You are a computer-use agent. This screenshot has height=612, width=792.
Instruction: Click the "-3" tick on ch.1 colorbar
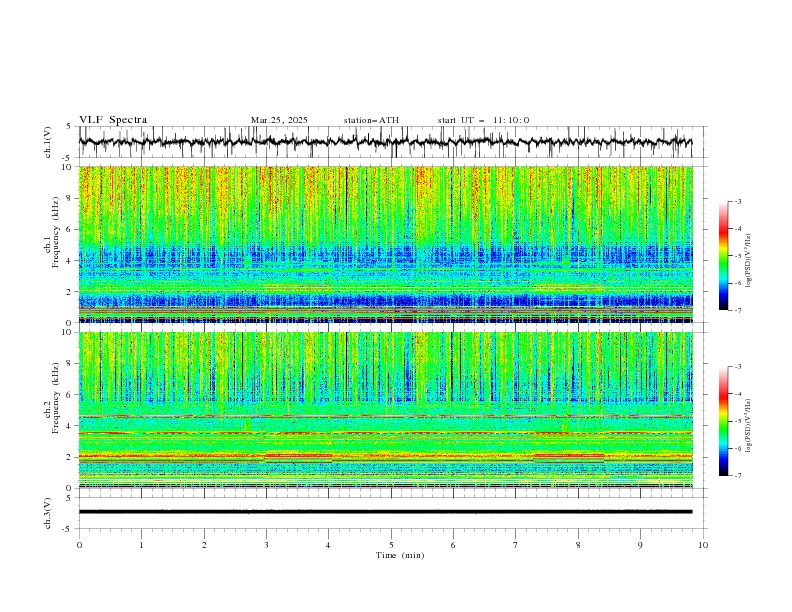click(x=738, y=201)
